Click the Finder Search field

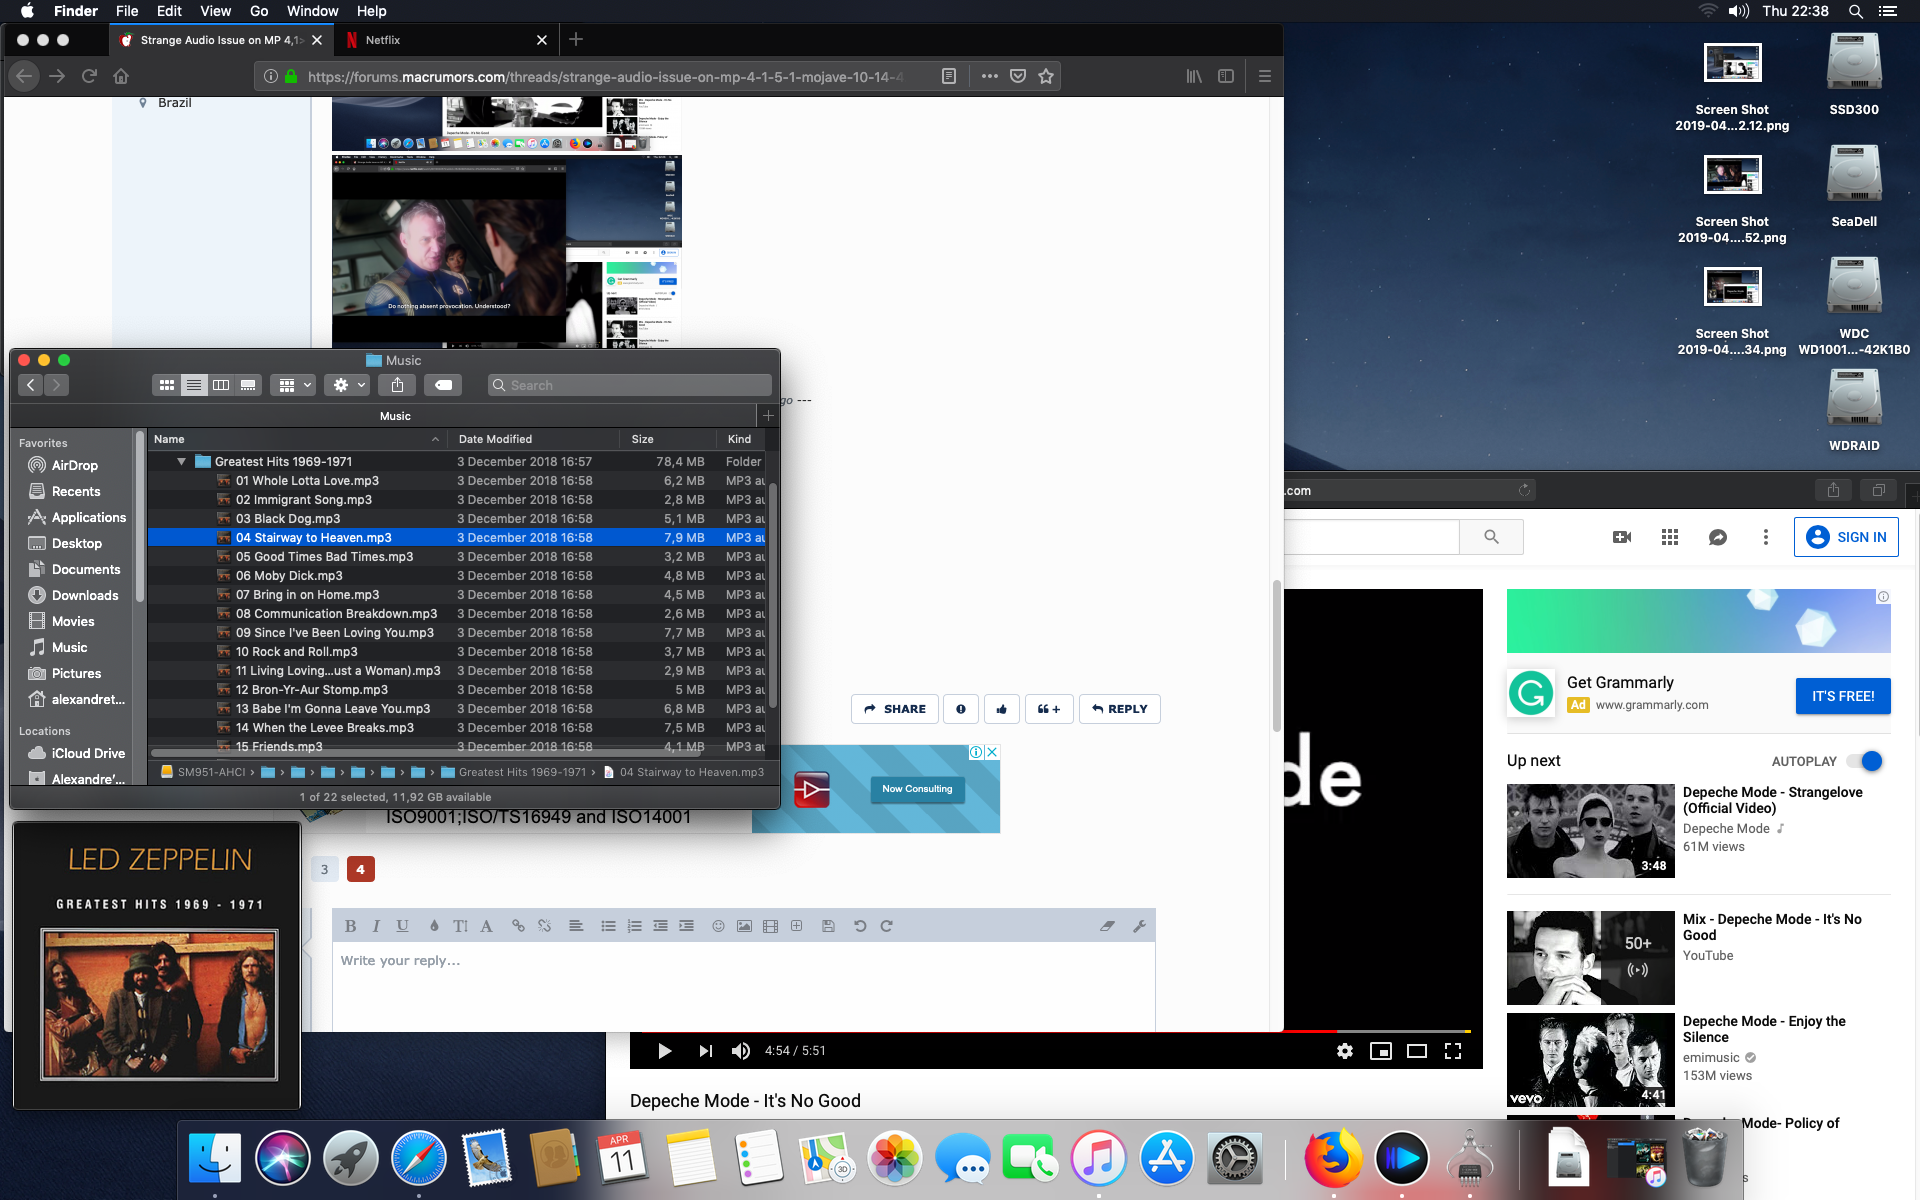[x=630, y=385]
